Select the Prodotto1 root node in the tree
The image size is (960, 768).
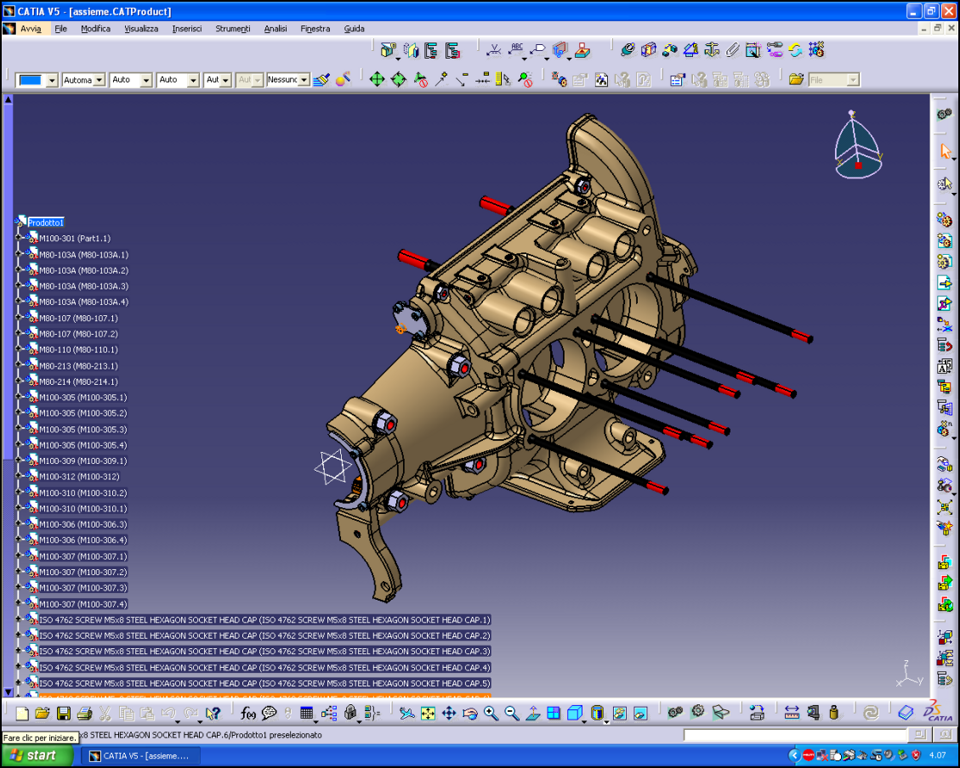point(45,222)
